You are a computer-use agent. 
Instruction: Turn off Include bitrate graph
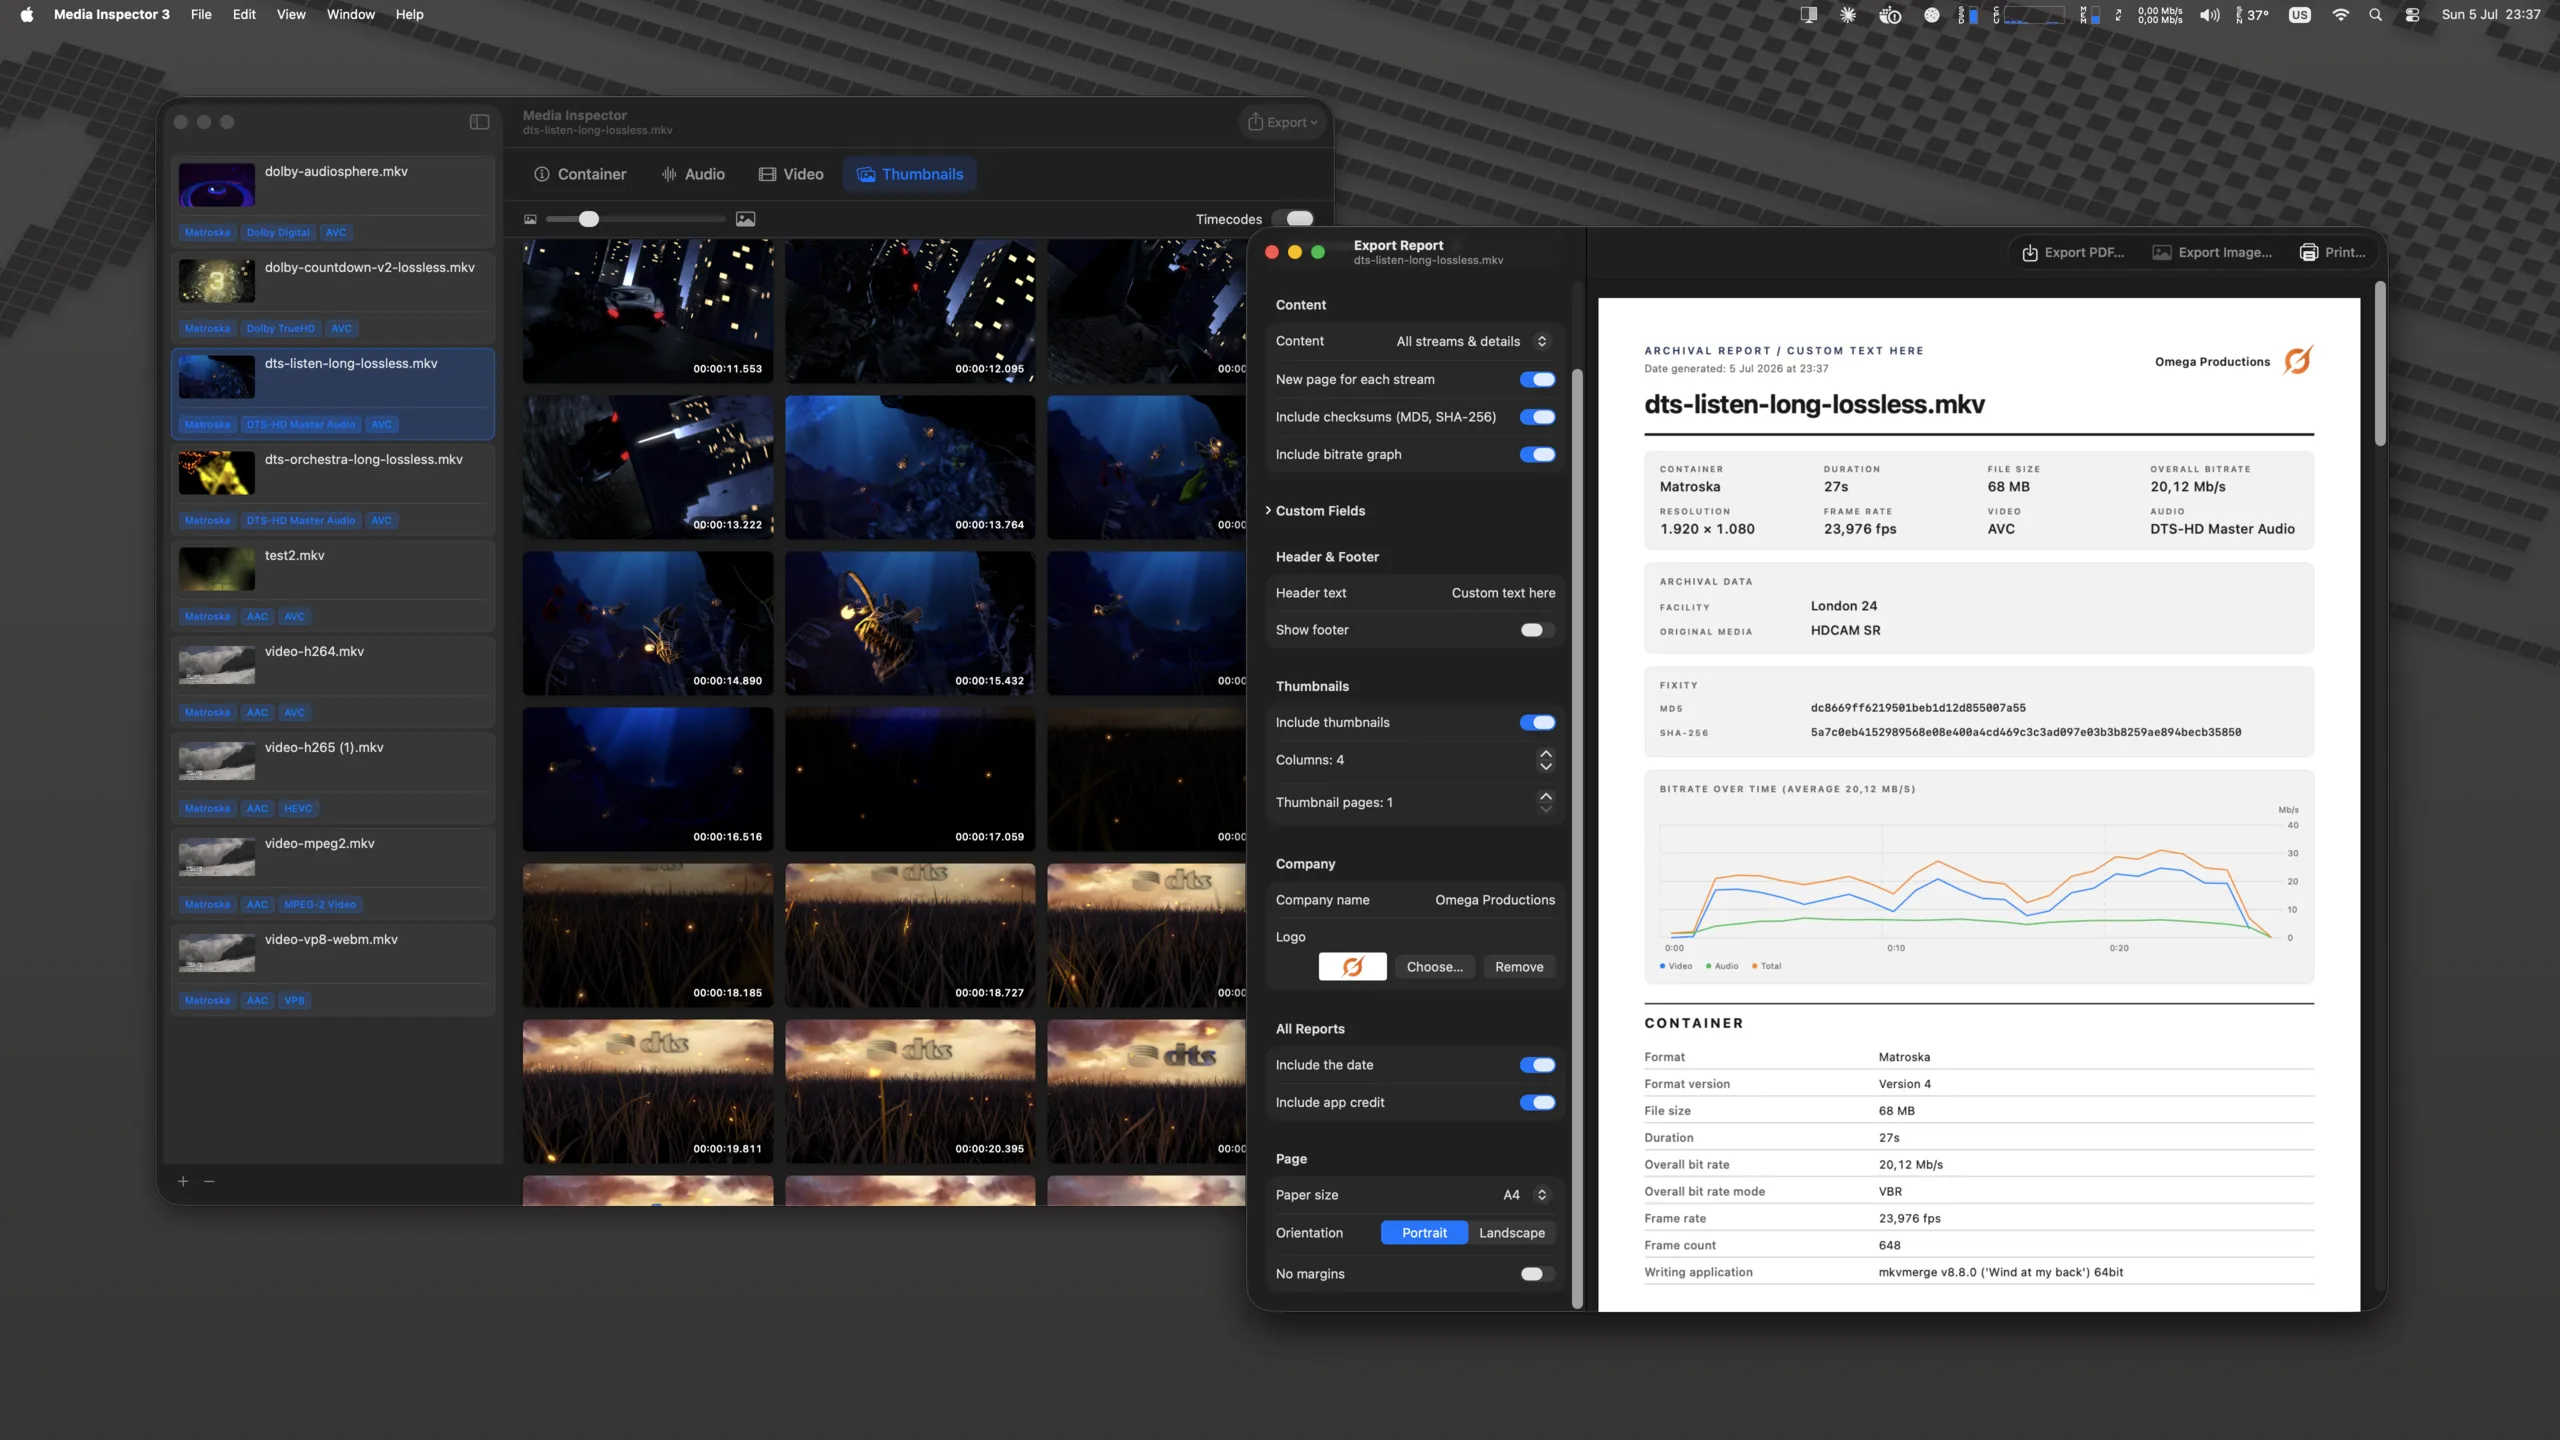(x=1537, y=454)
